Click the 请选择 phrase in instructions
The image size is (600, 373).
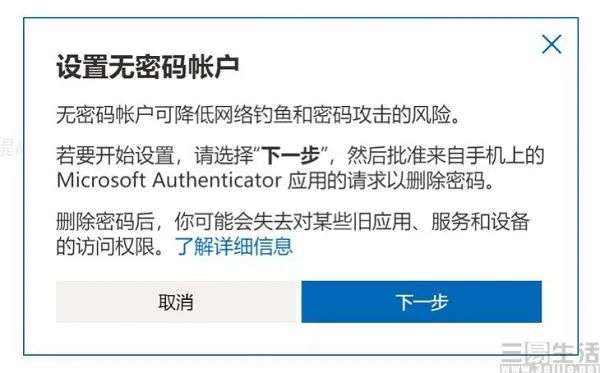(x=224, y=156)
